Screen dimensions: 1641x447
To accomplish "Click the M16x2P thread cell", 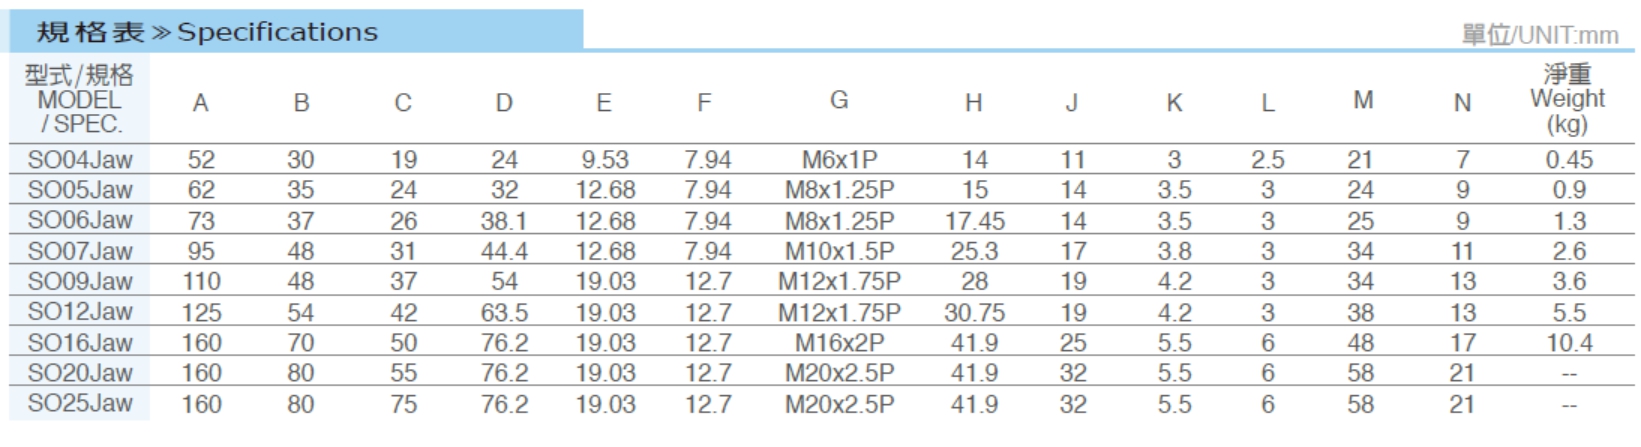I will pyautogui.click(x=839, y=343).
